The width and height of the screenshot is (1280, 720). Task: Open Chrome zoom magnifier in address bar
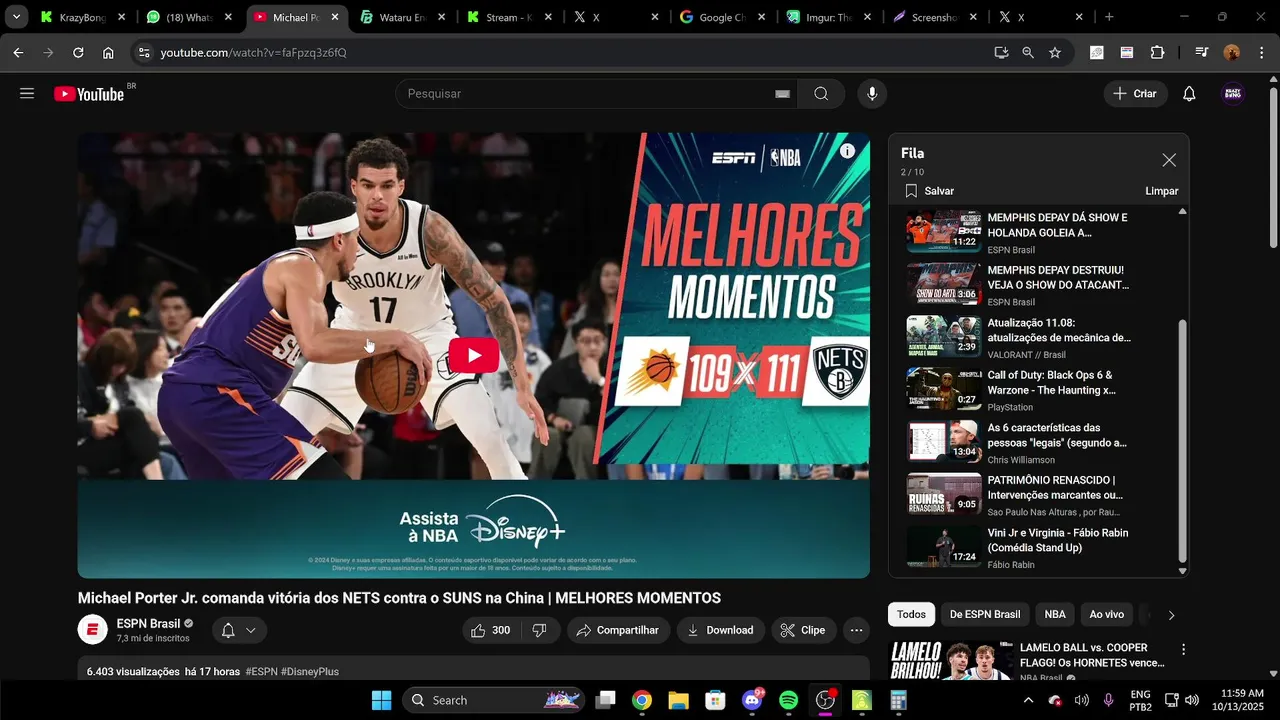click(1028, 53)
